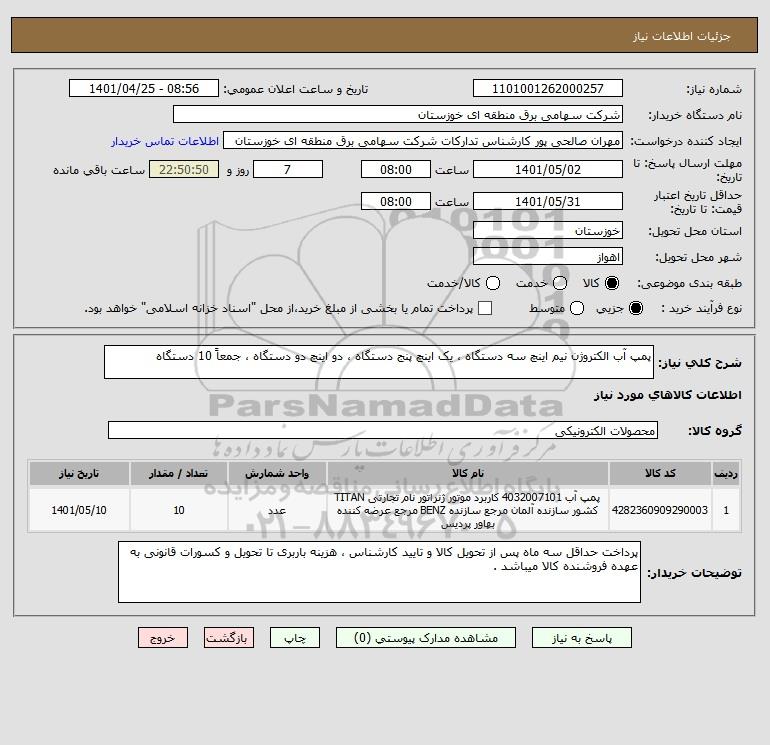Select the کالا/خدمت radio option
Image resolution: width=770 pixels, height=745 pixels.
click(493, 283)
